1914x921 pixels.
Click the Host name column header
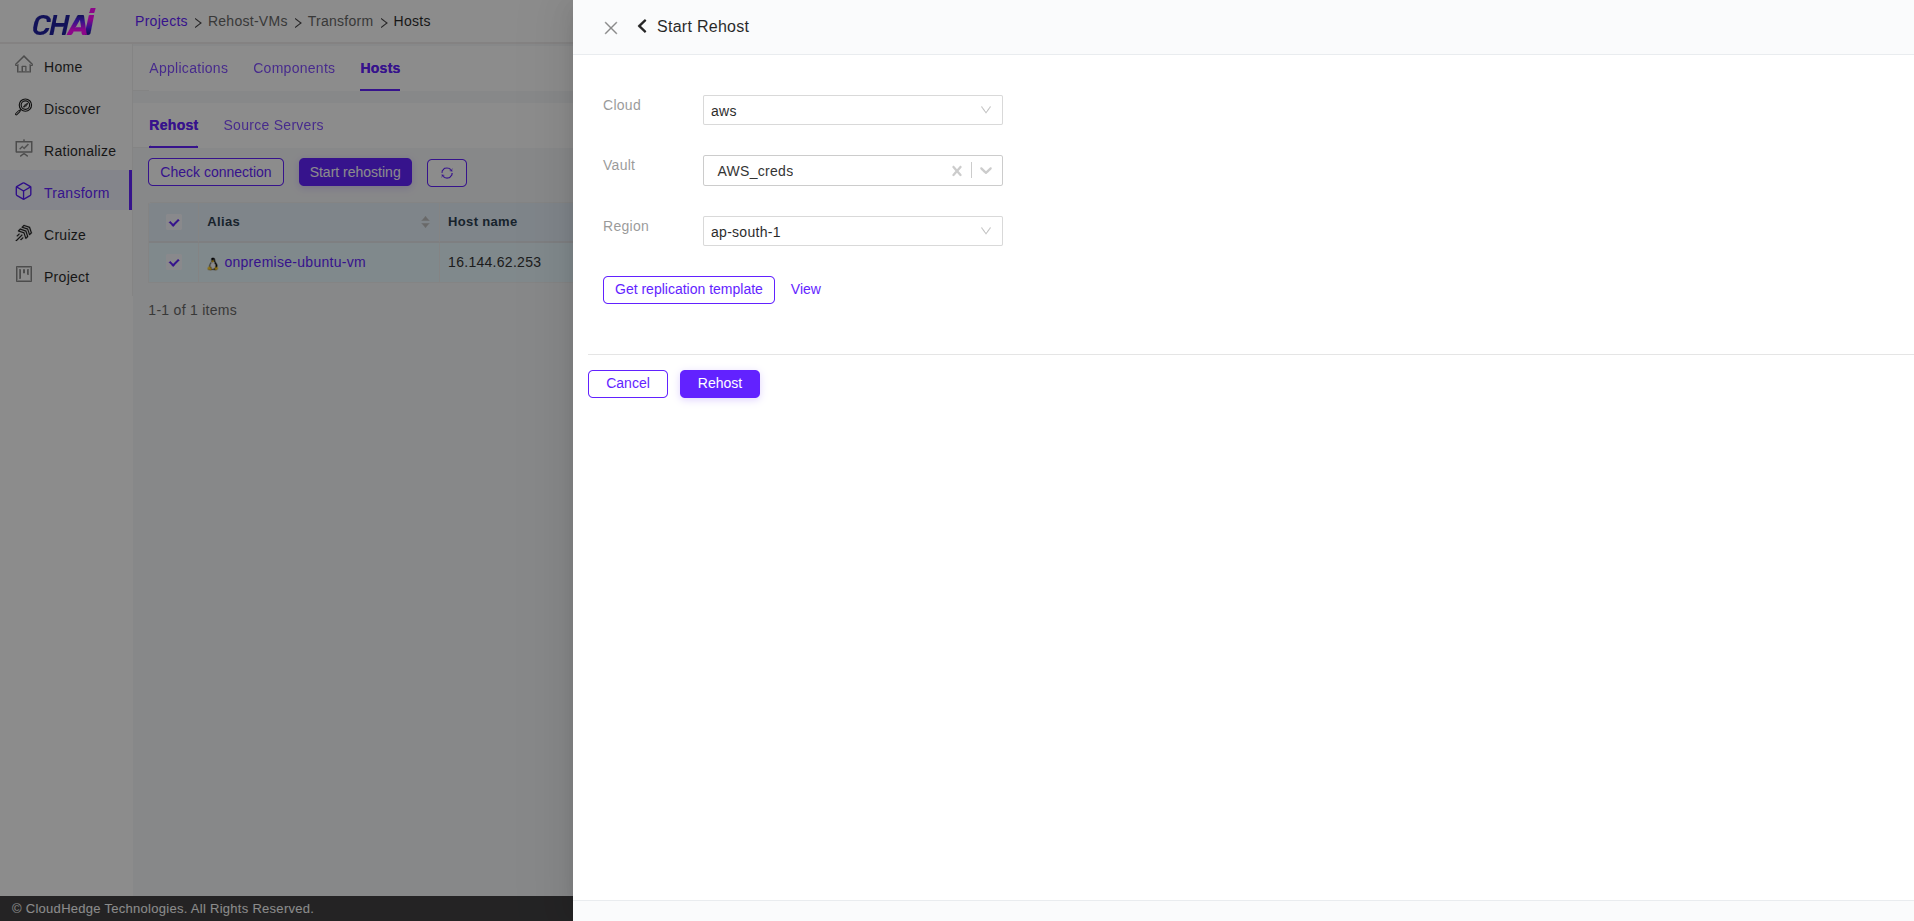pyautogui.click(x=482, y=222)
